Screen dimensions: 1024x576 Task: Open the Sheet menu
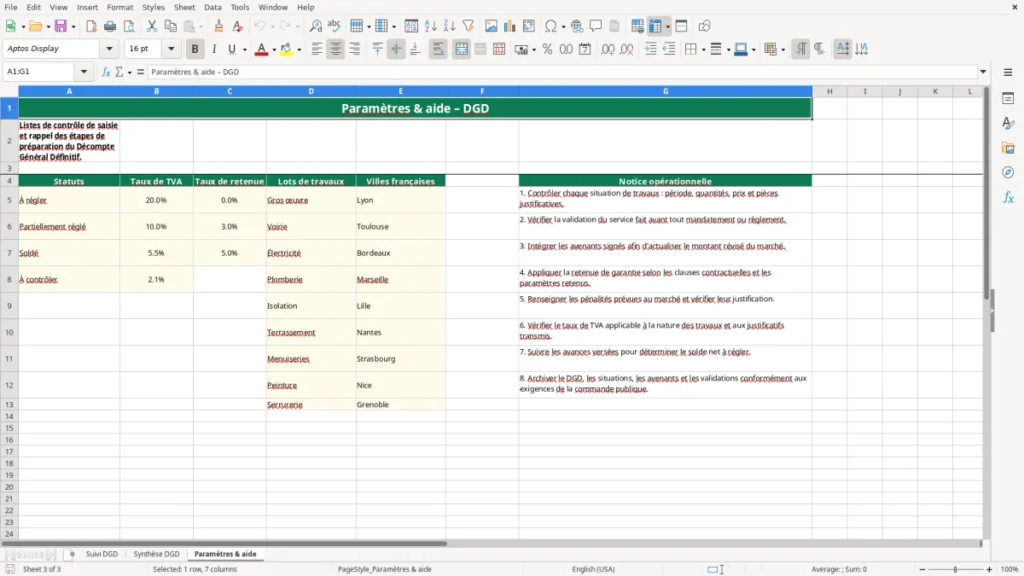(x=184, y=7)
